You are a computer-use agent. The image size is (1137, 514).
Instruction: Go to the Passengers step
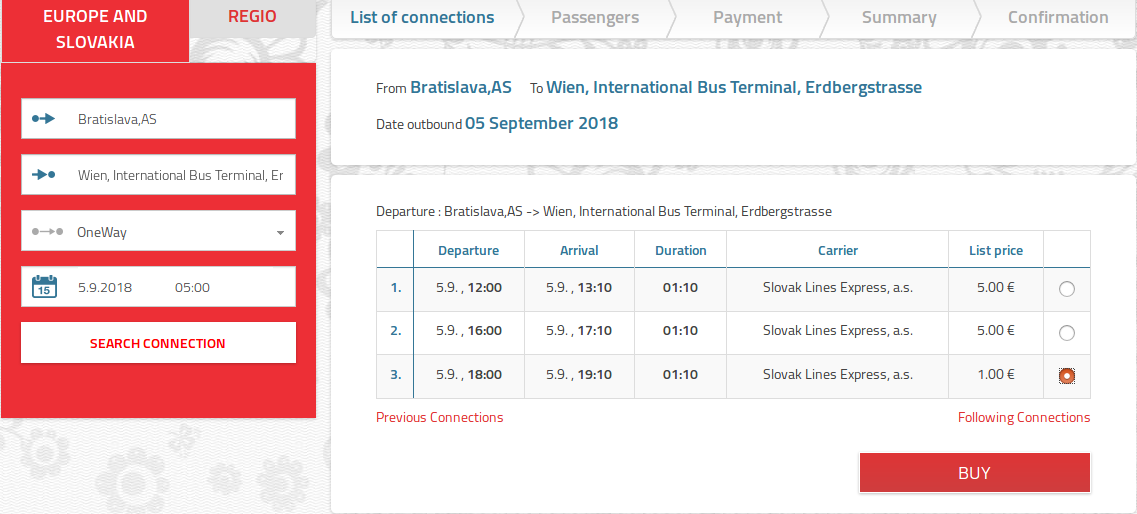(x=595, y=18)
